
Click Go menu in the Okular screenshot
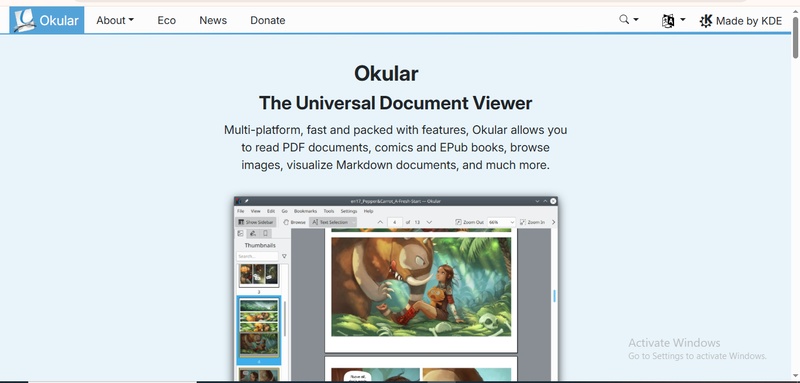pos(285,211)
